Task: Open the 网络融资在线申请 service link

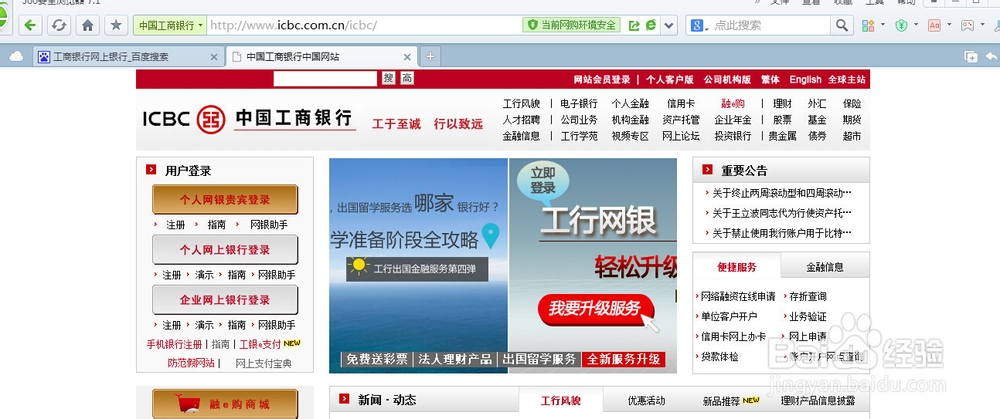Action: tap(738, 296)
